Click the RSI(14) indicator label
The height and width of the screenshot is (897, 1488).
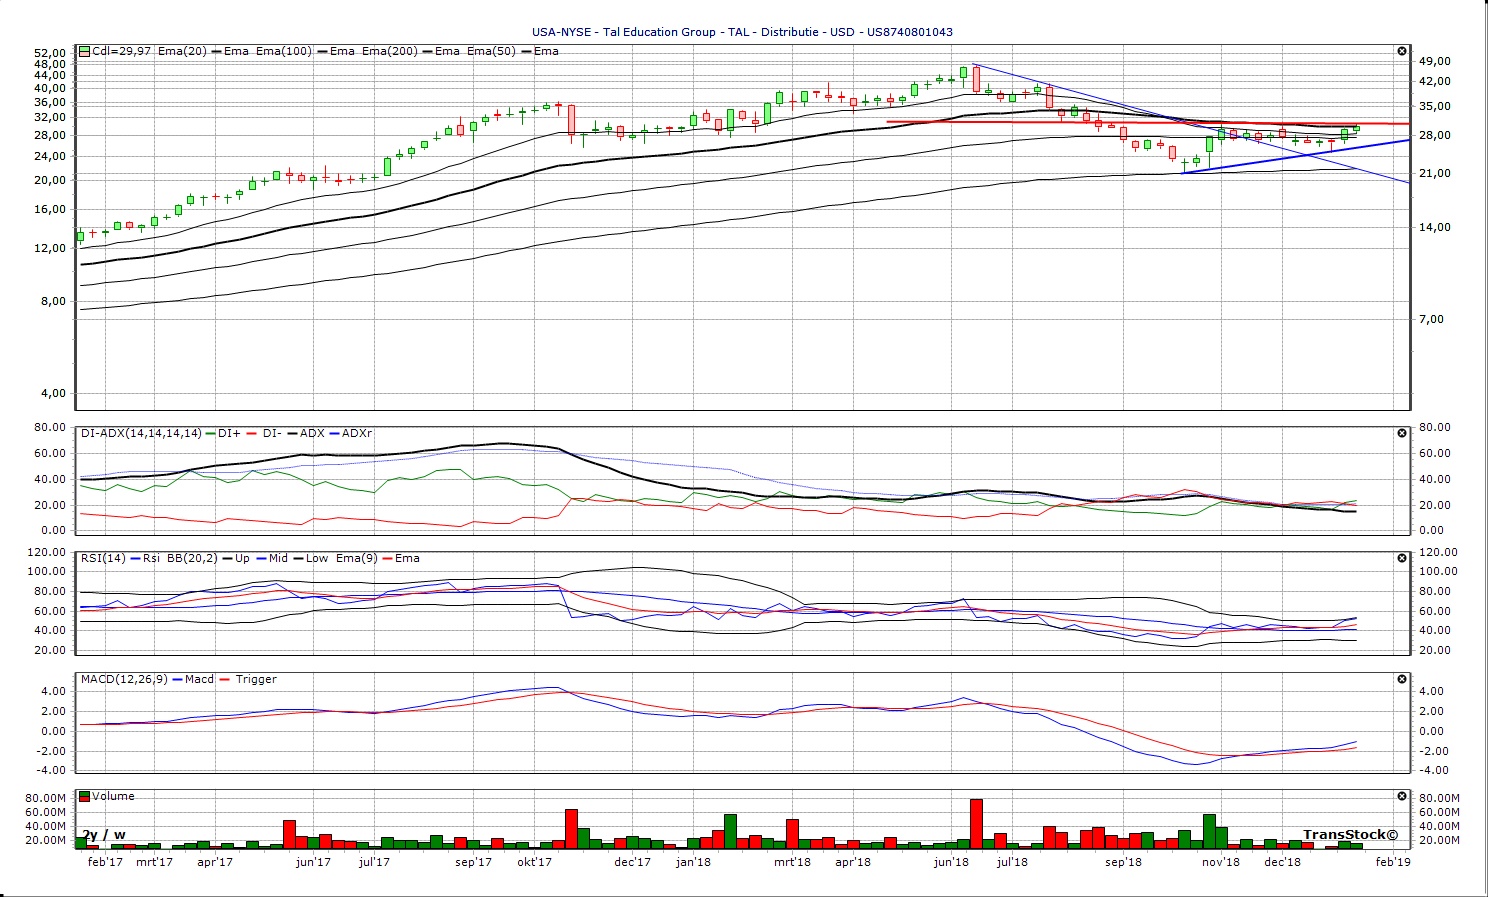(x=103, y=558)
